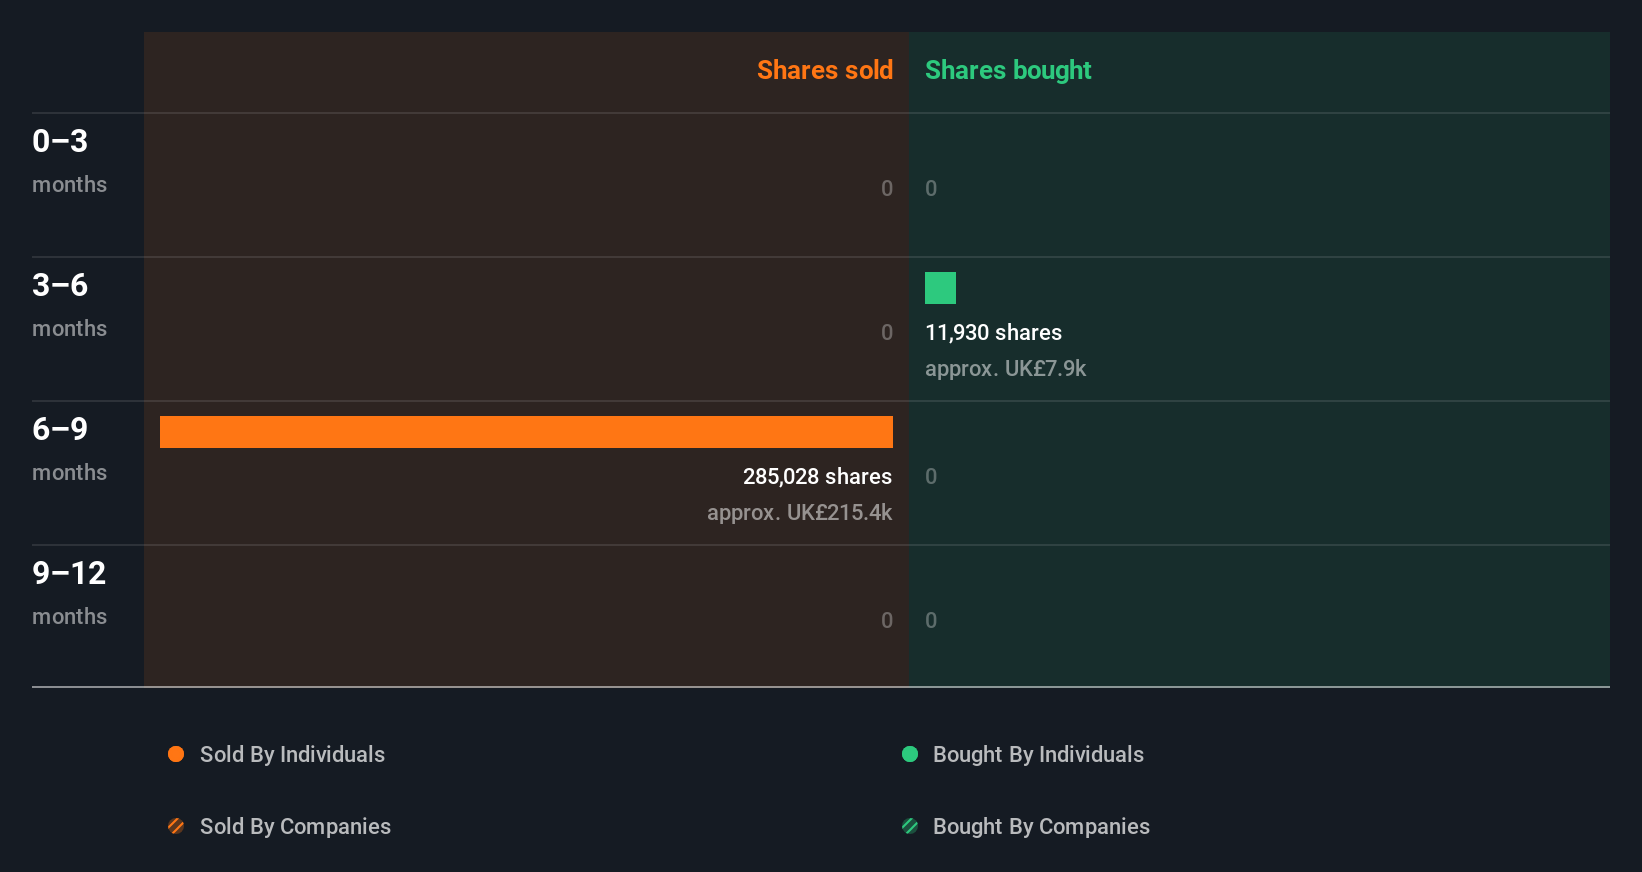The height and width of the screenshot is (872, 1642).
Task: Click the orange Sold By Individuals legend dot
Action: tap(176, 754)
